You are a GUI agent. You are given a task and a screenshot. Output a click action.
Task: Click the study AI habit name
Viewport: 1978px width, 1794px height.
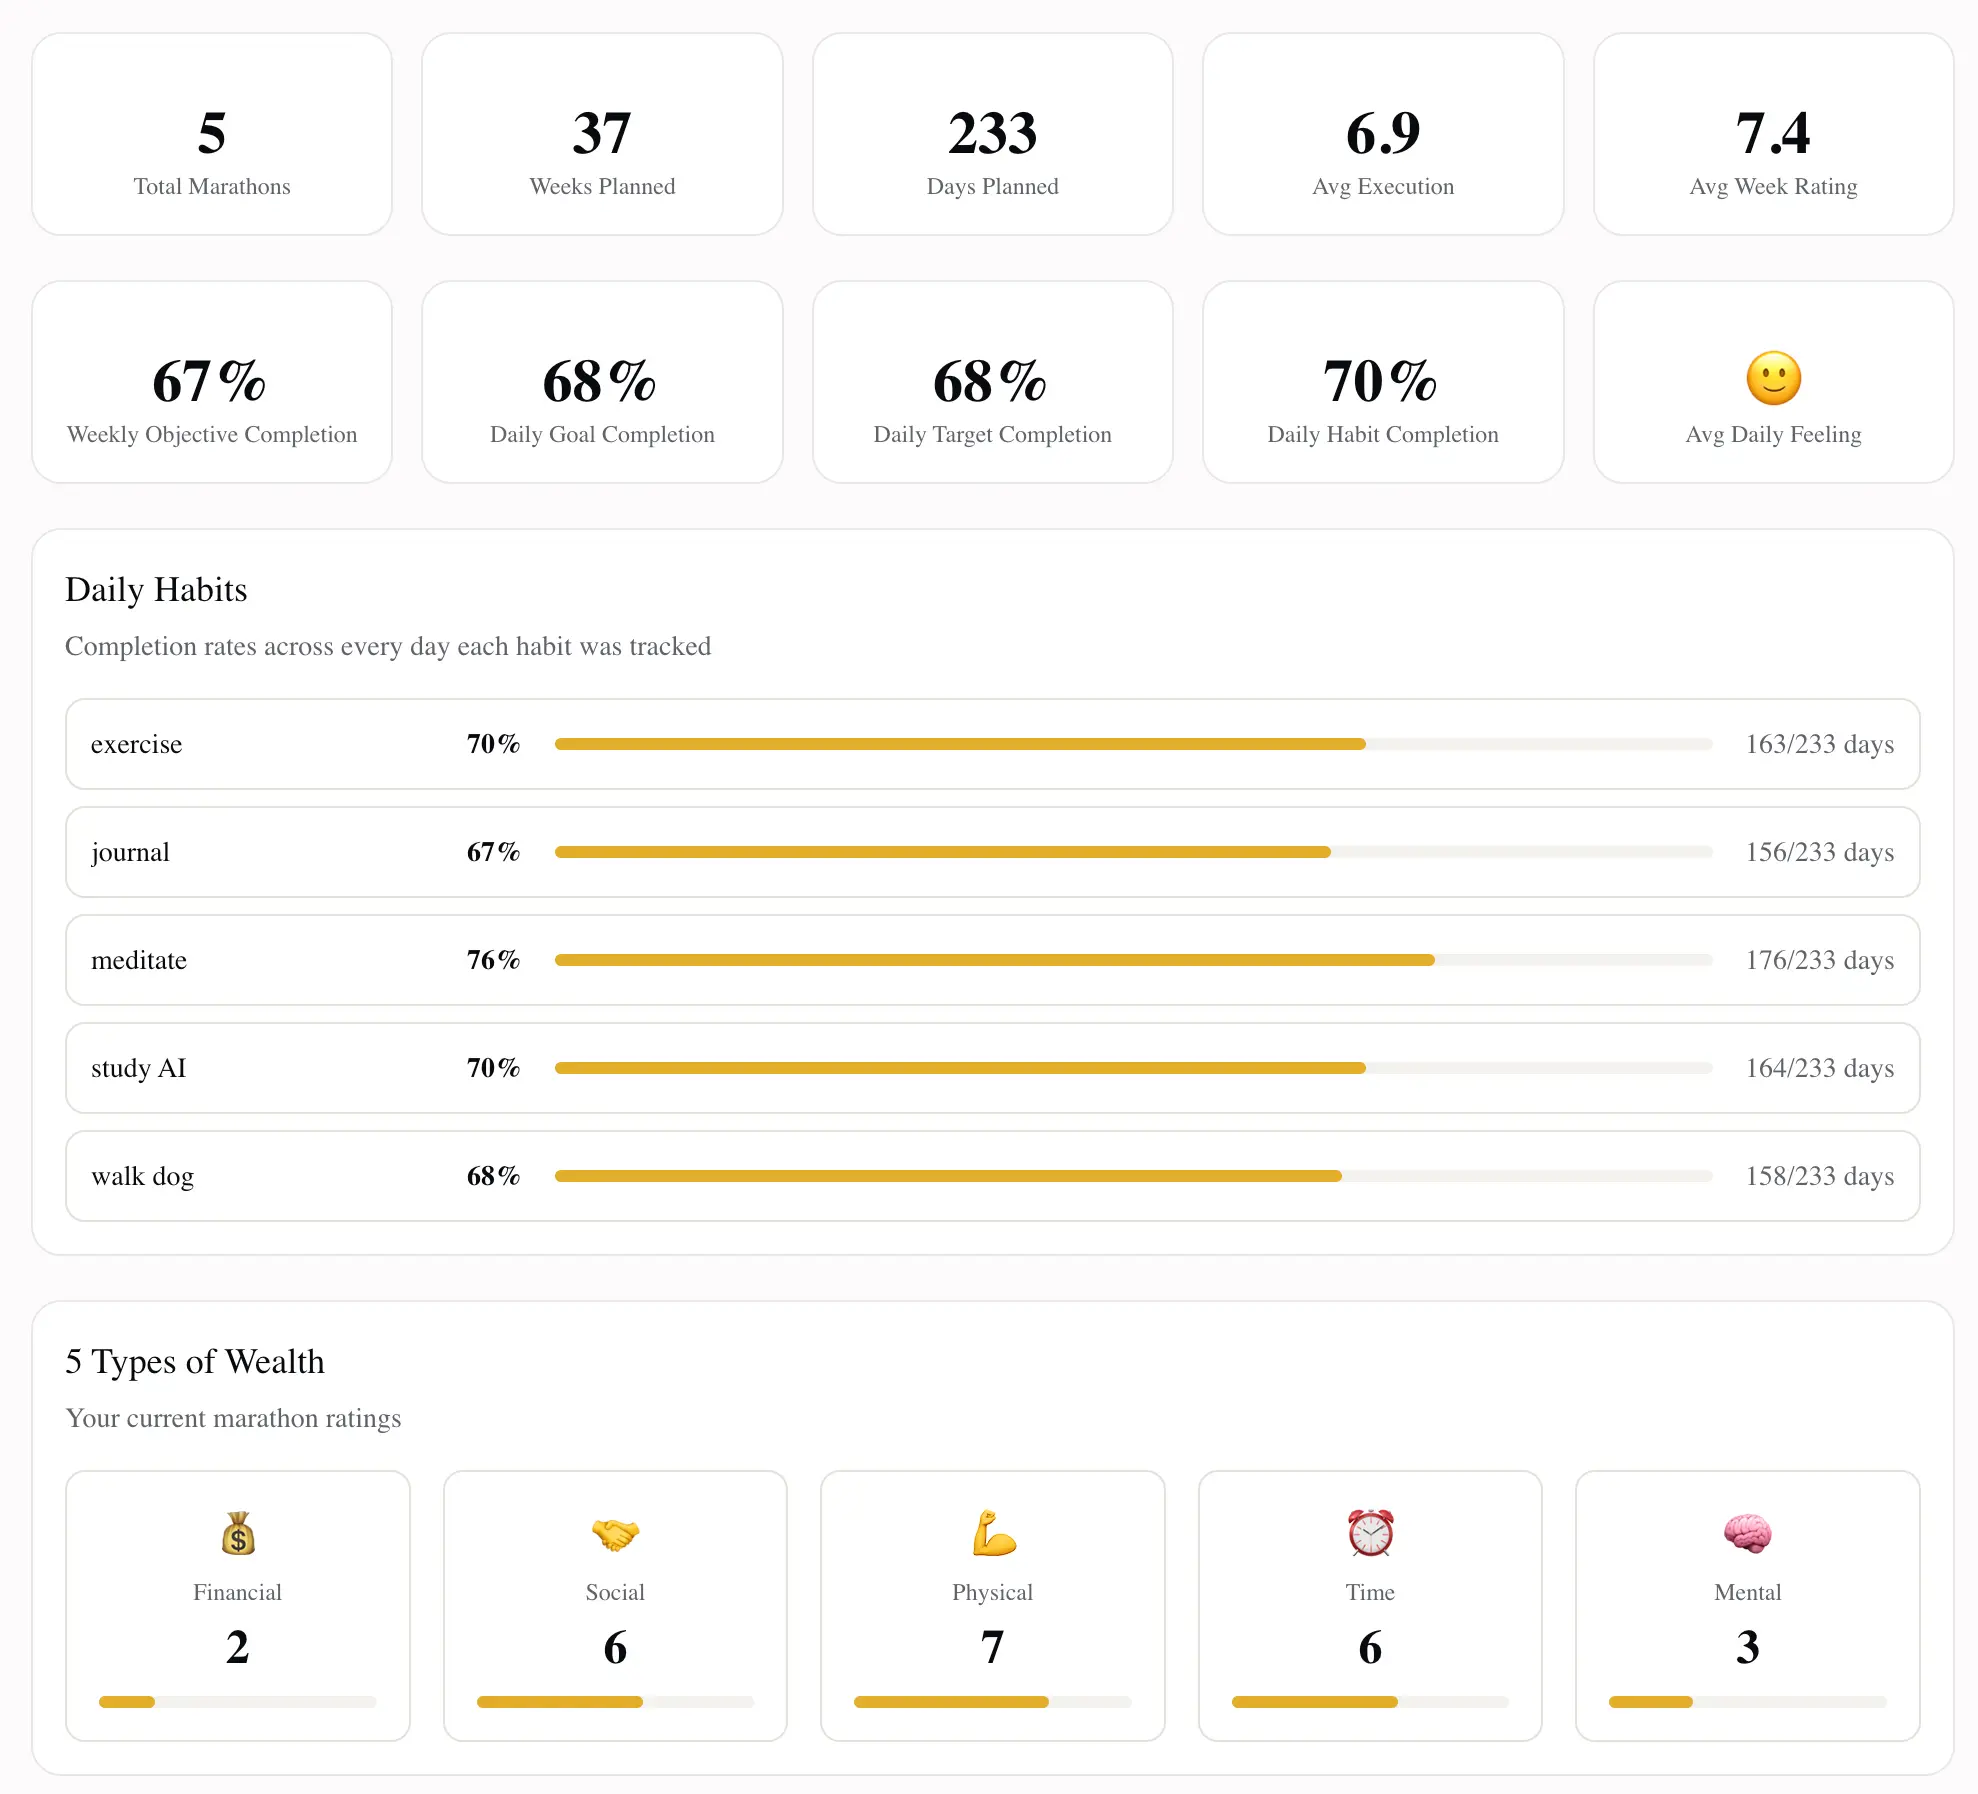coord(139,1069)
